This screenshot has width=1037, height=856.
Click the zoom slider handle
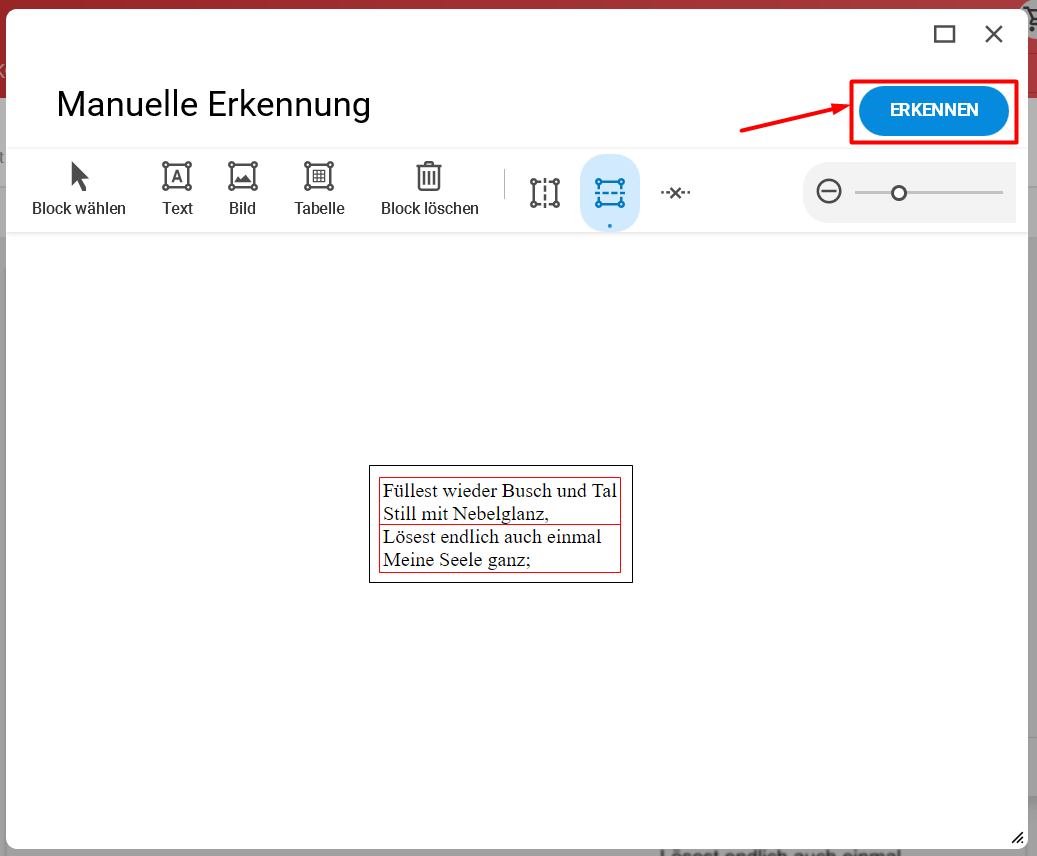pos(899,193)
